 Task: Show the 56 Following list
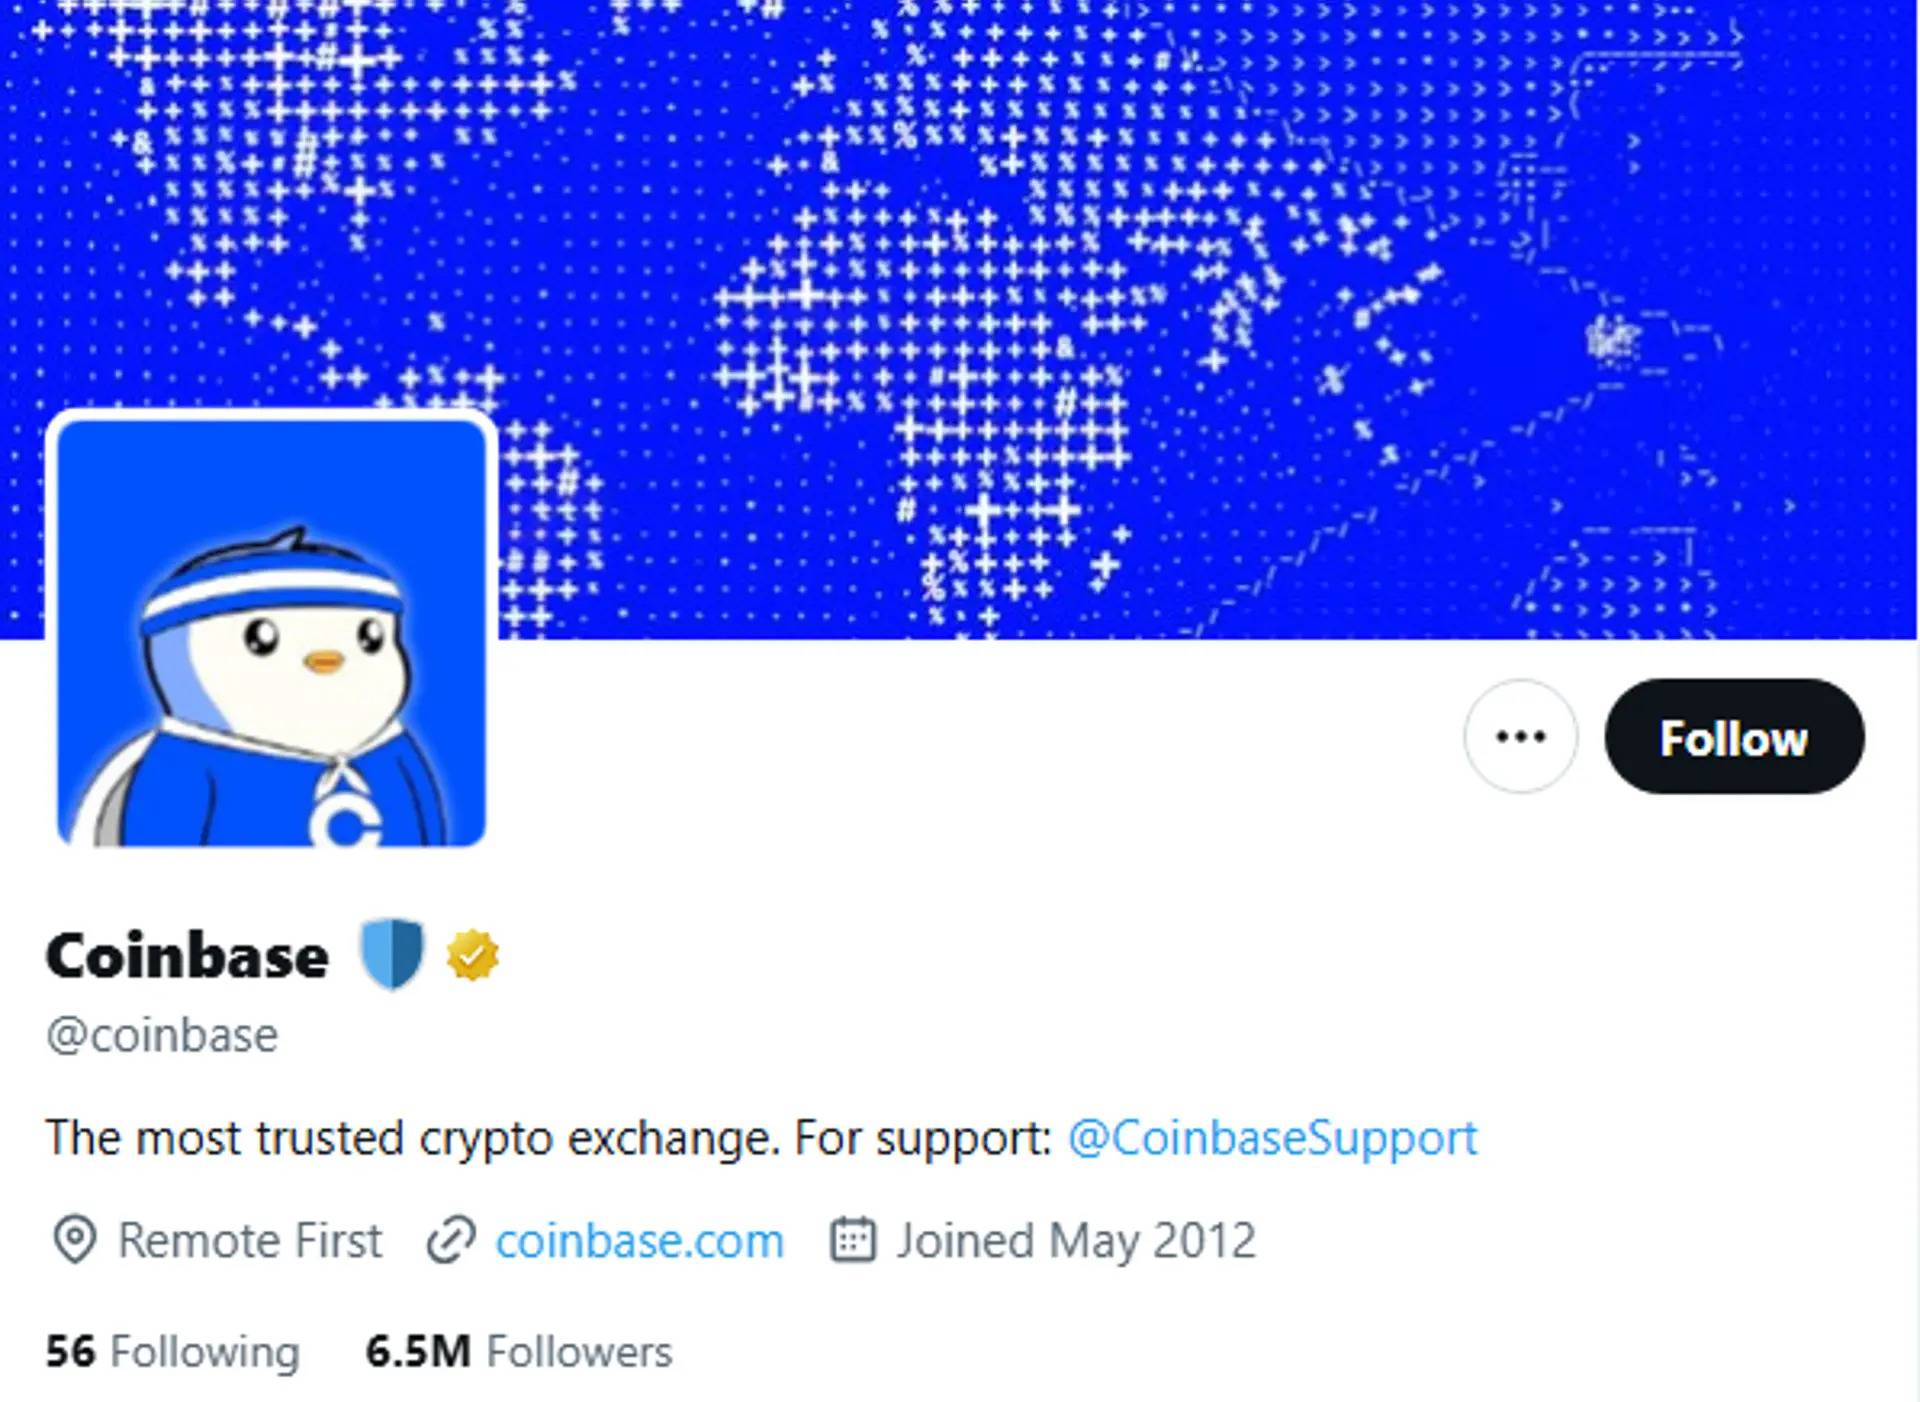(172, 1352)
